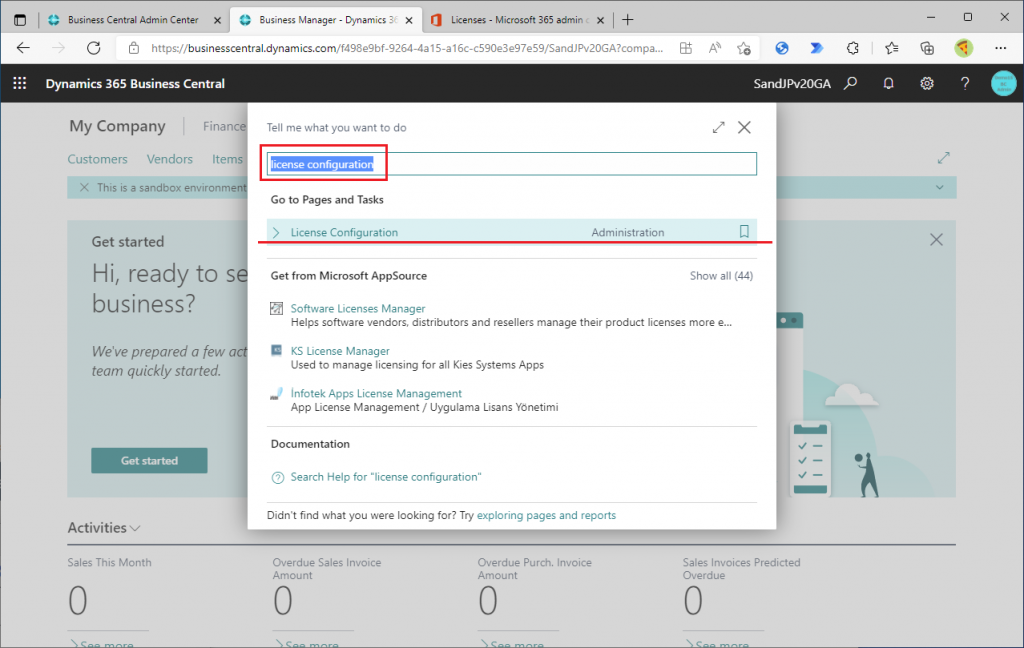The width and height of the screenshot is (1024, 648).
Task: Close the Business Central Admin Center tab
Action: (x=217, y=20)
